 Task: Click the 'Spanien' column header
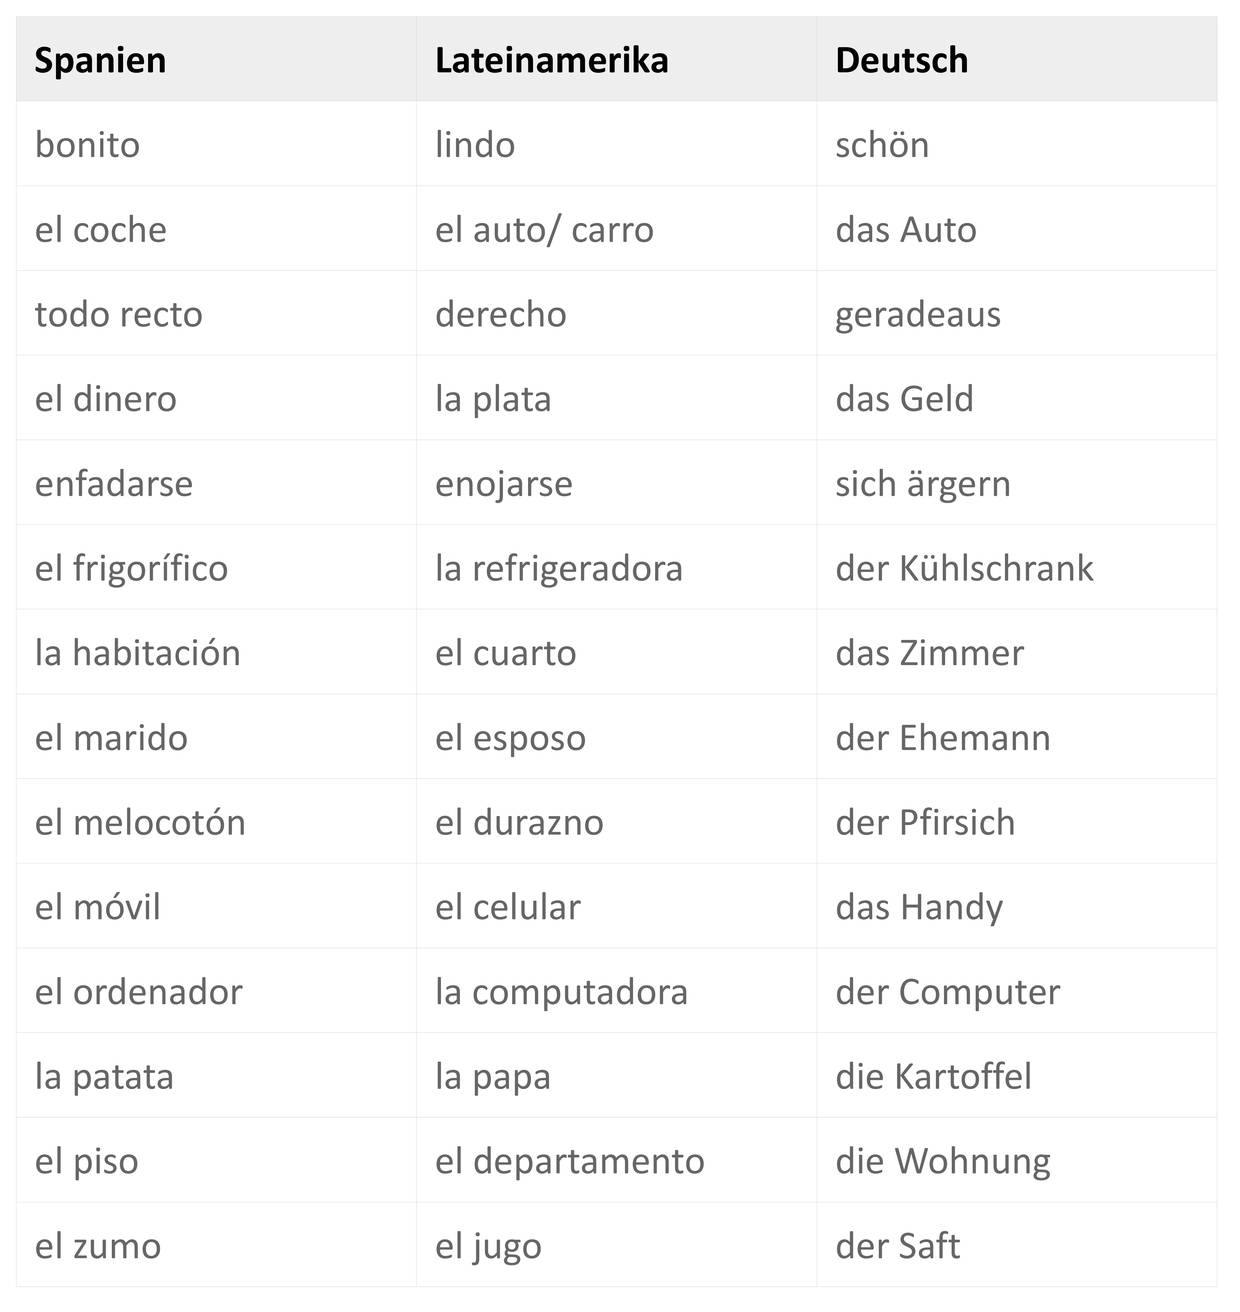point(100,60)
